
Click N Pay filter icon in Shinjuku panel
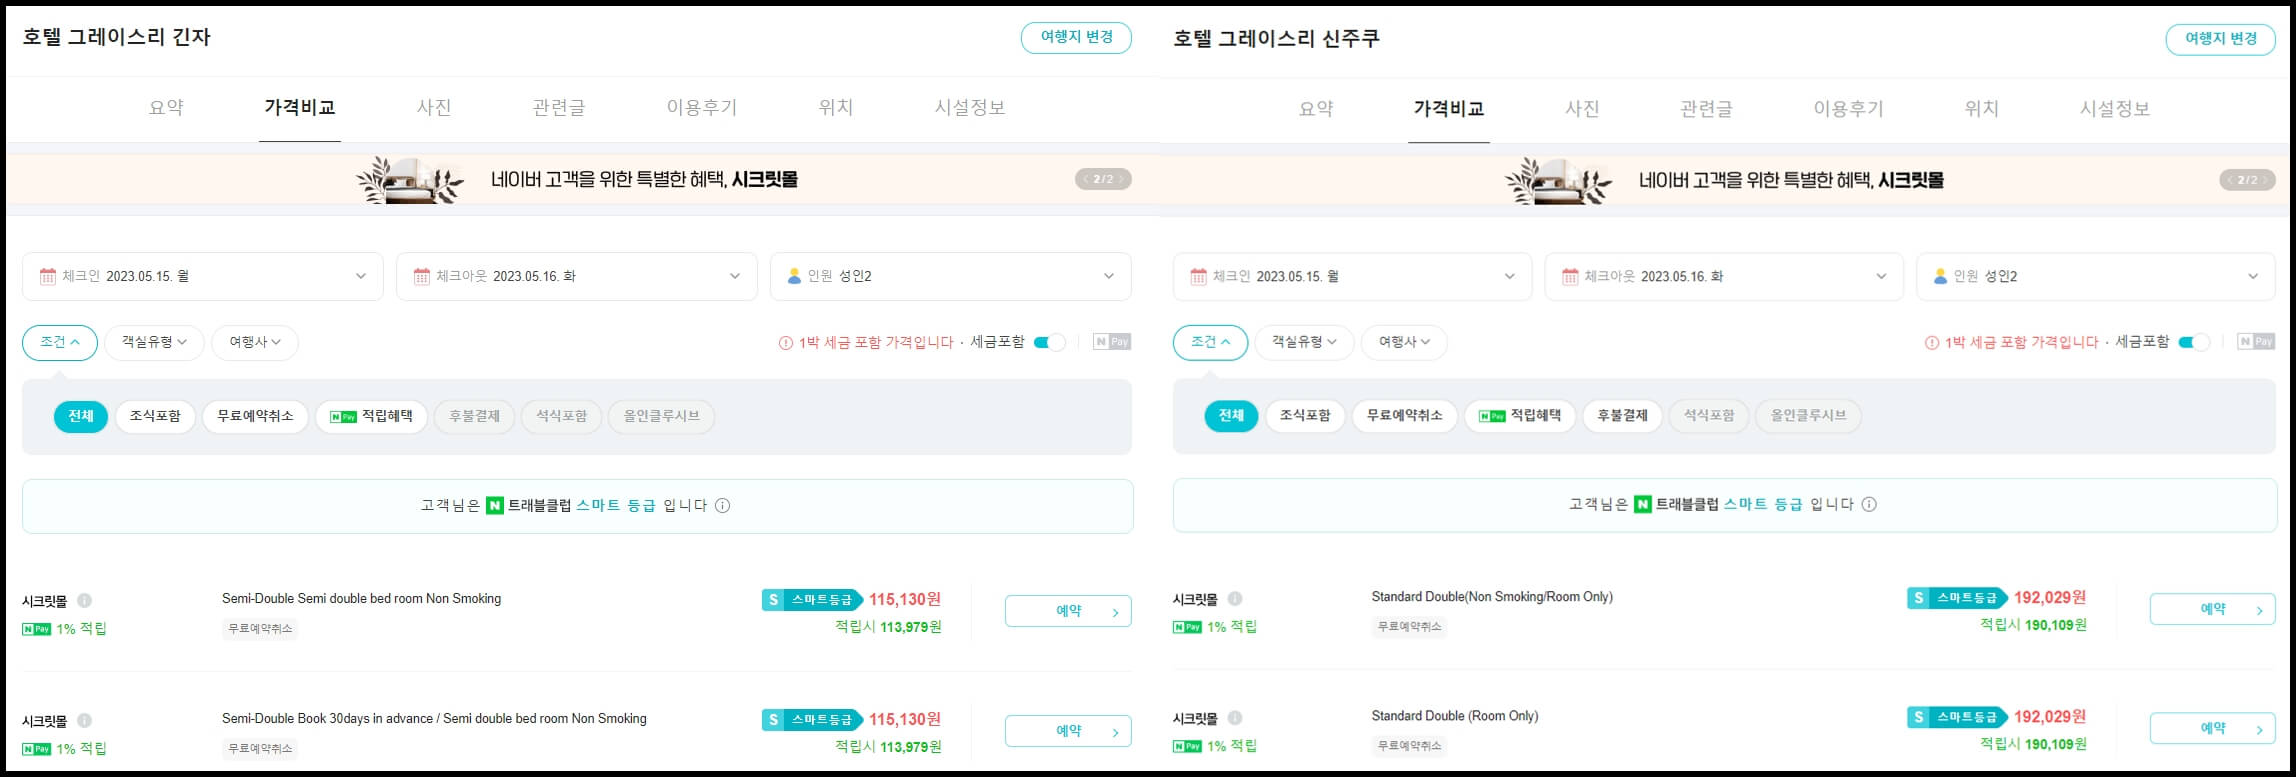[x=2256, y=342]
